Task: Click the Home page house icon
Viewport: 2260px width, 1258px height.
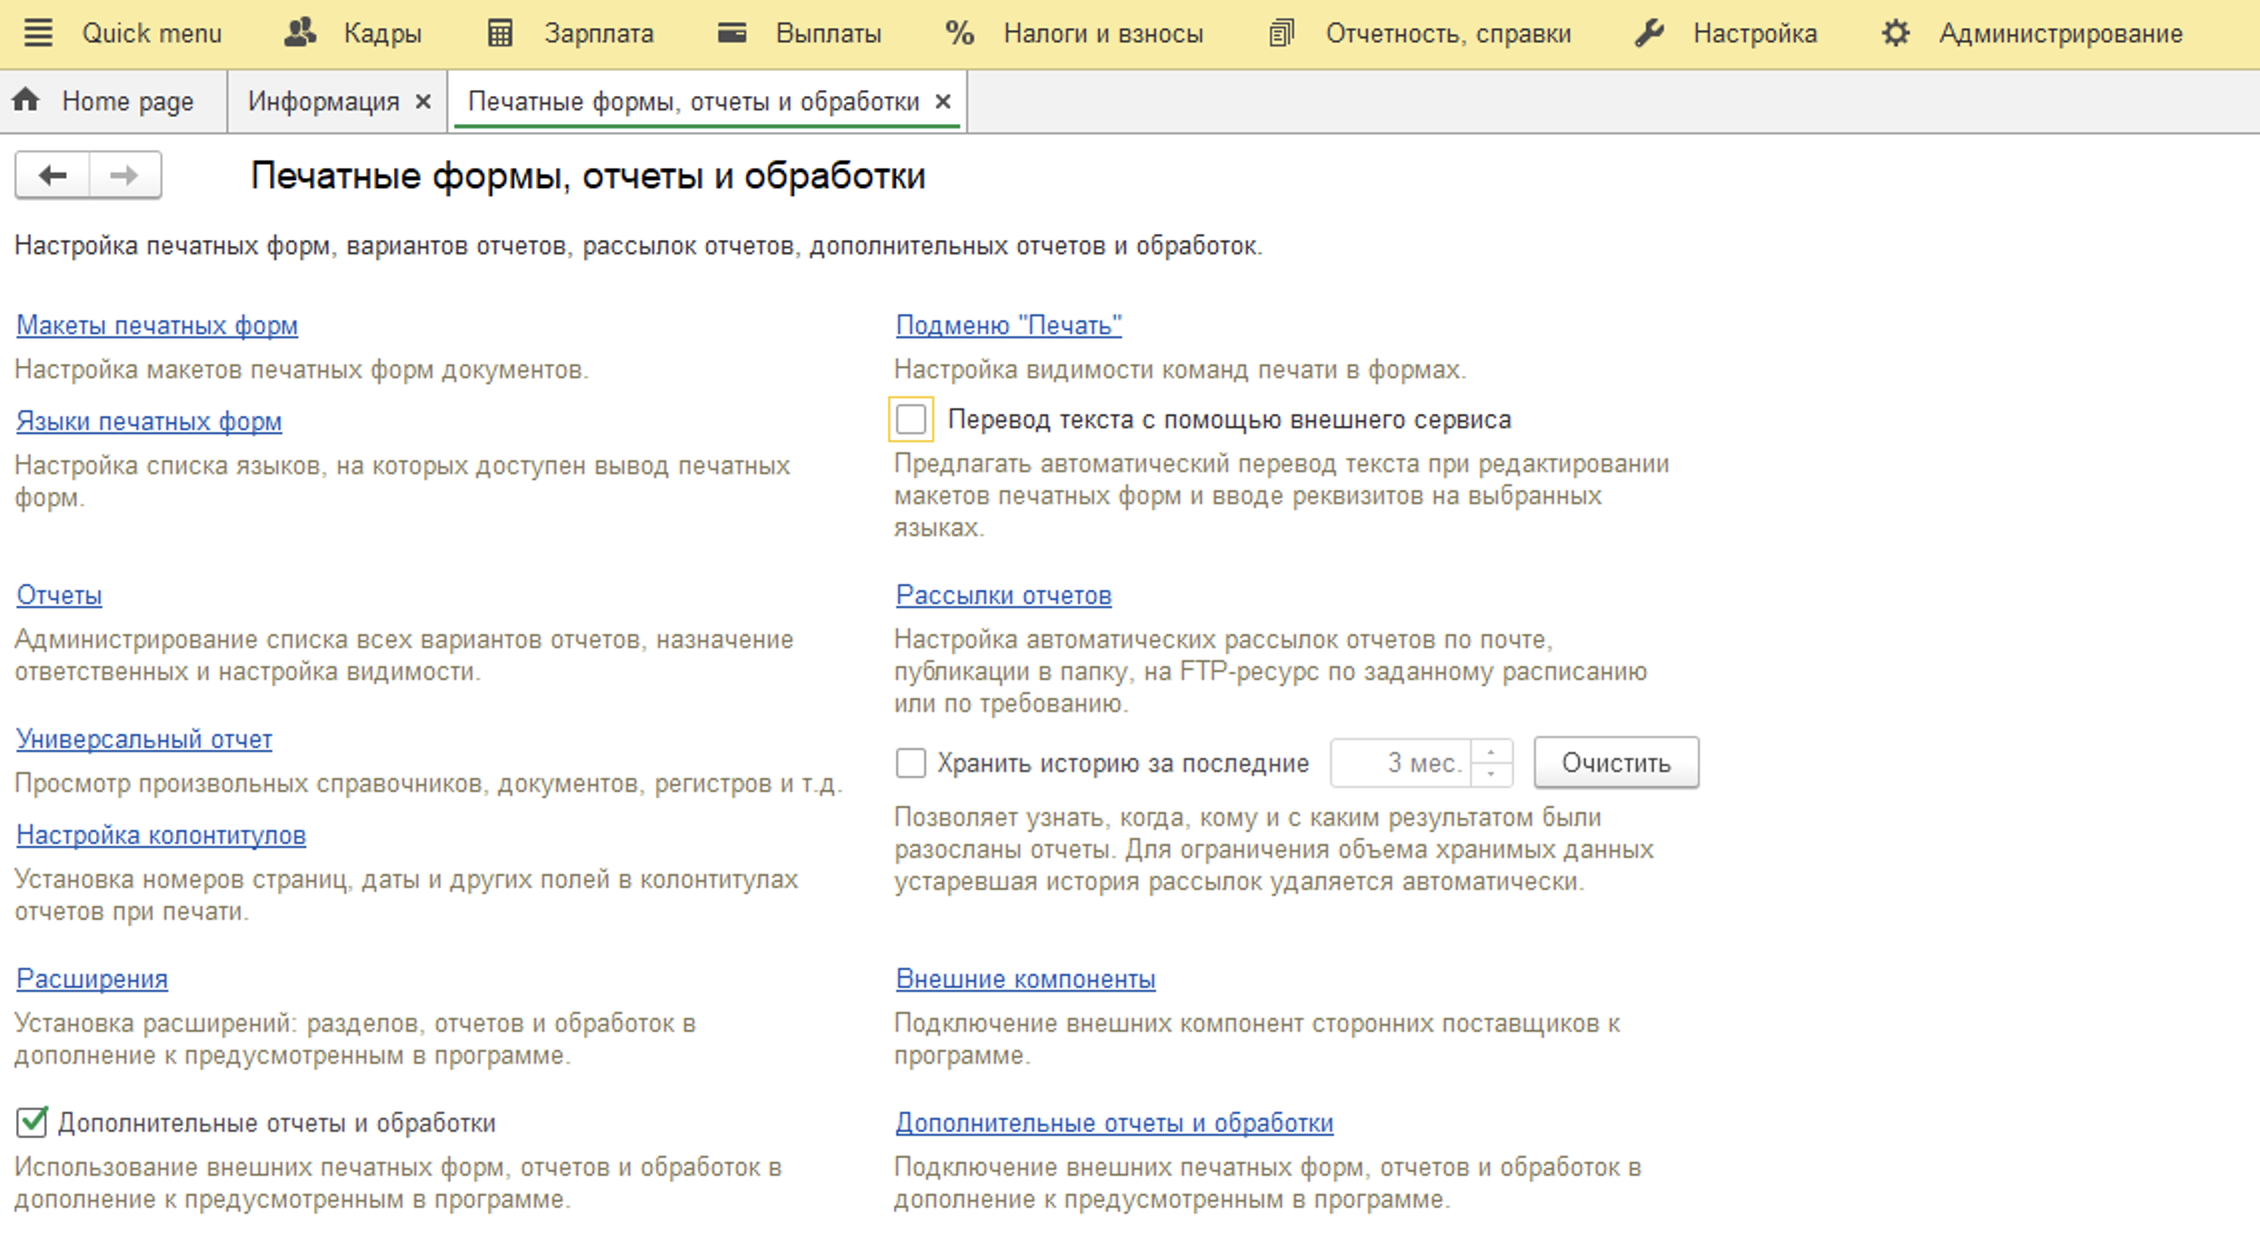Action: pyautogui.click(x=26, y=100)
